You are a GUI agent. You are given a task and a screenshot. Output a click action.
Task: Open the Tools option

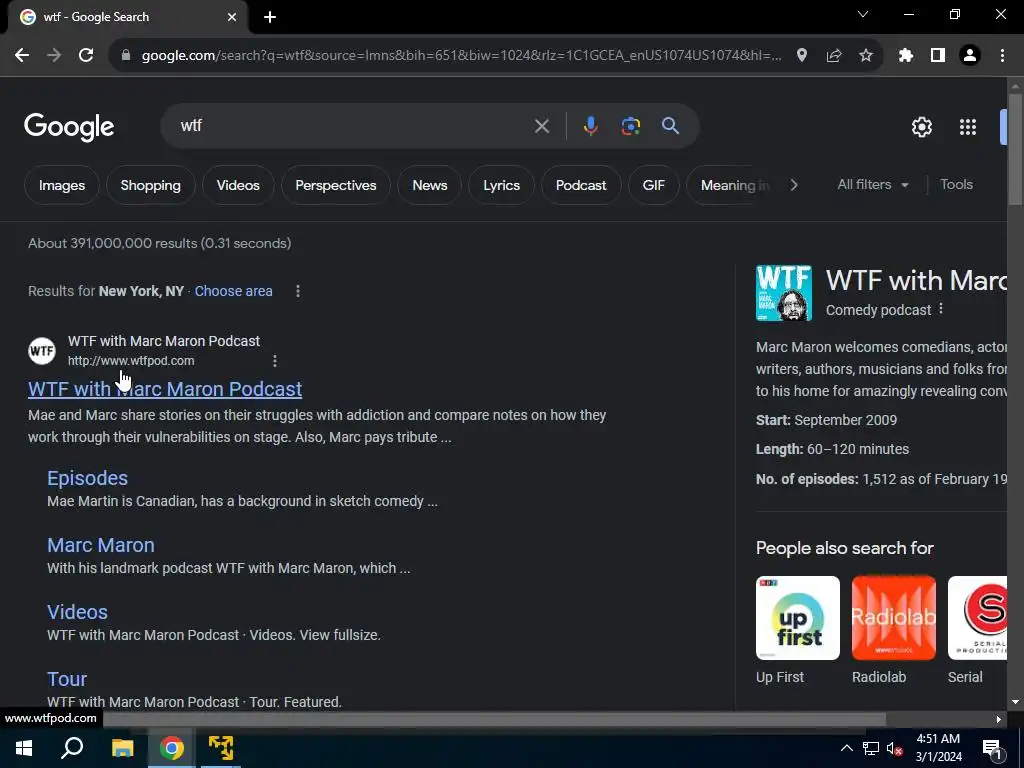[x=956, y=185]
